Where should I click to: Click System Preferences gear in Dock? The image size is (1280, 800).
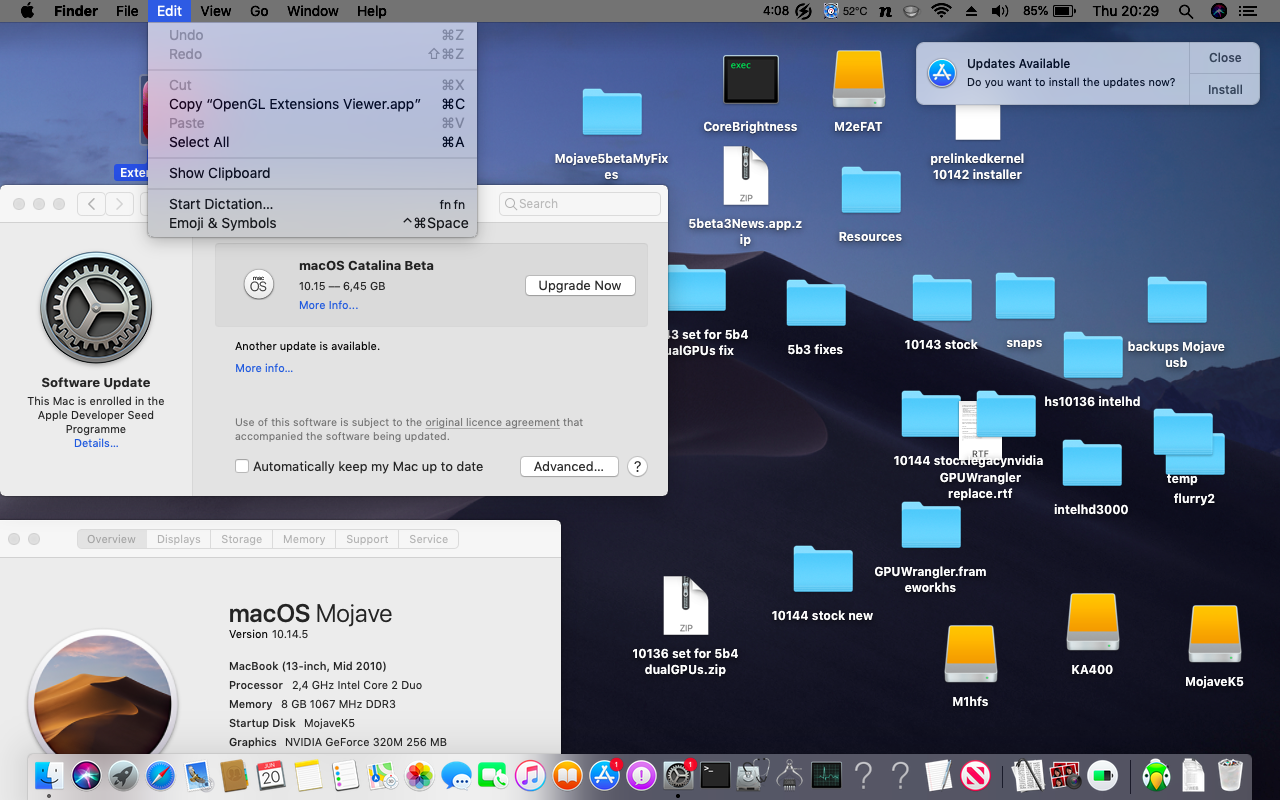678,775
